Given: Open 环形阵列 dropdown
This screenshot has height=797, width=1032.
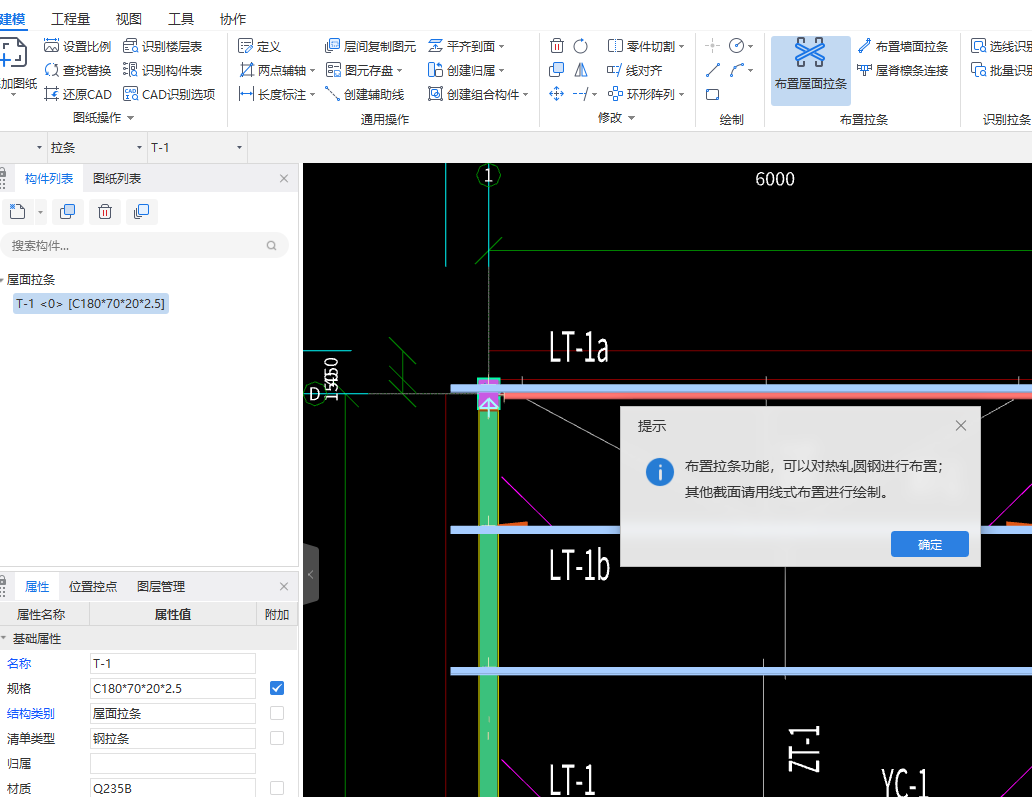Looking at the screenshot, I should [x=681, y=95].
